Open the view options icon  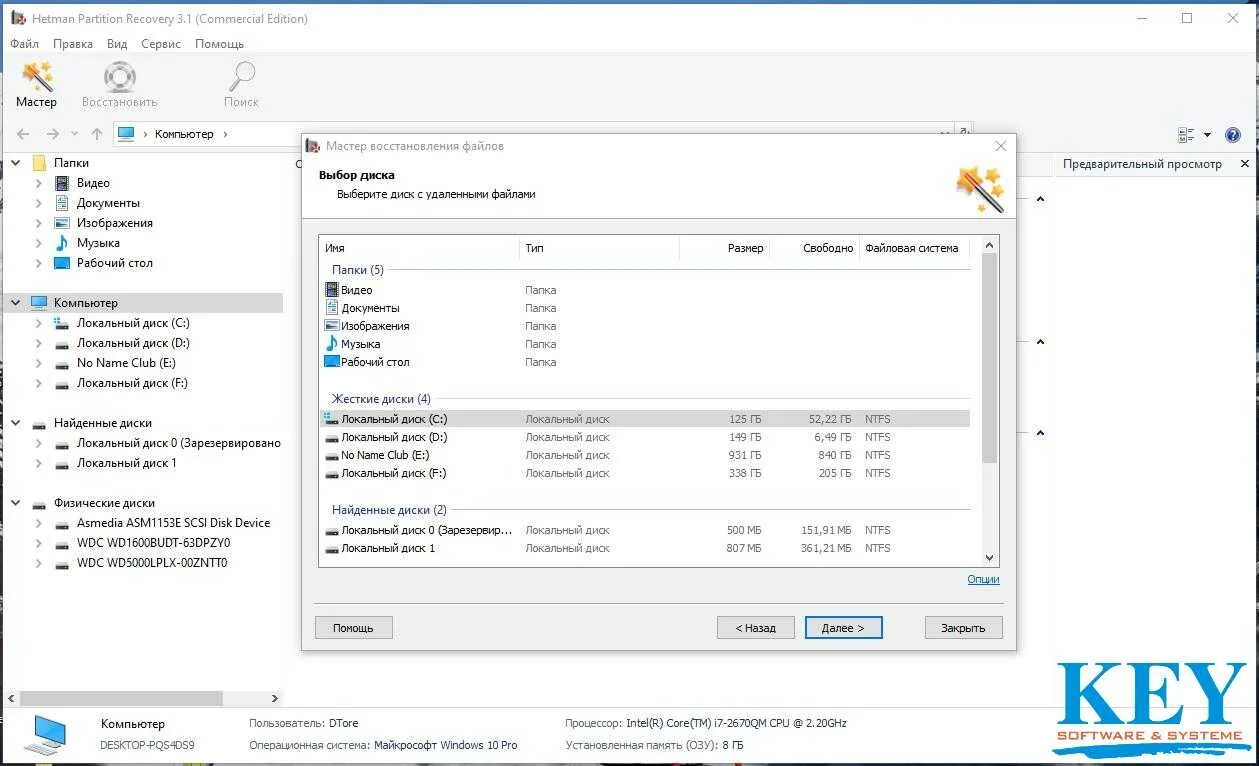click(x=1186, y=135)
